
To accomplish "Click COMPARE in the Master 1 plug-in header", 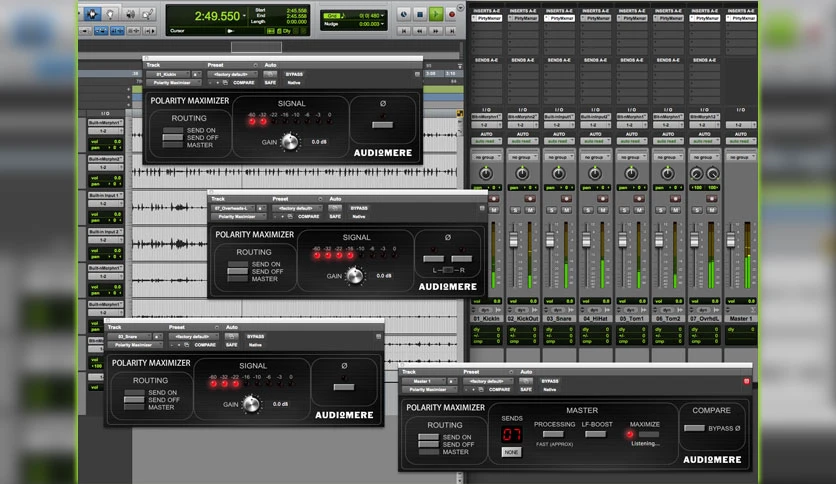I will pos(500,390).
